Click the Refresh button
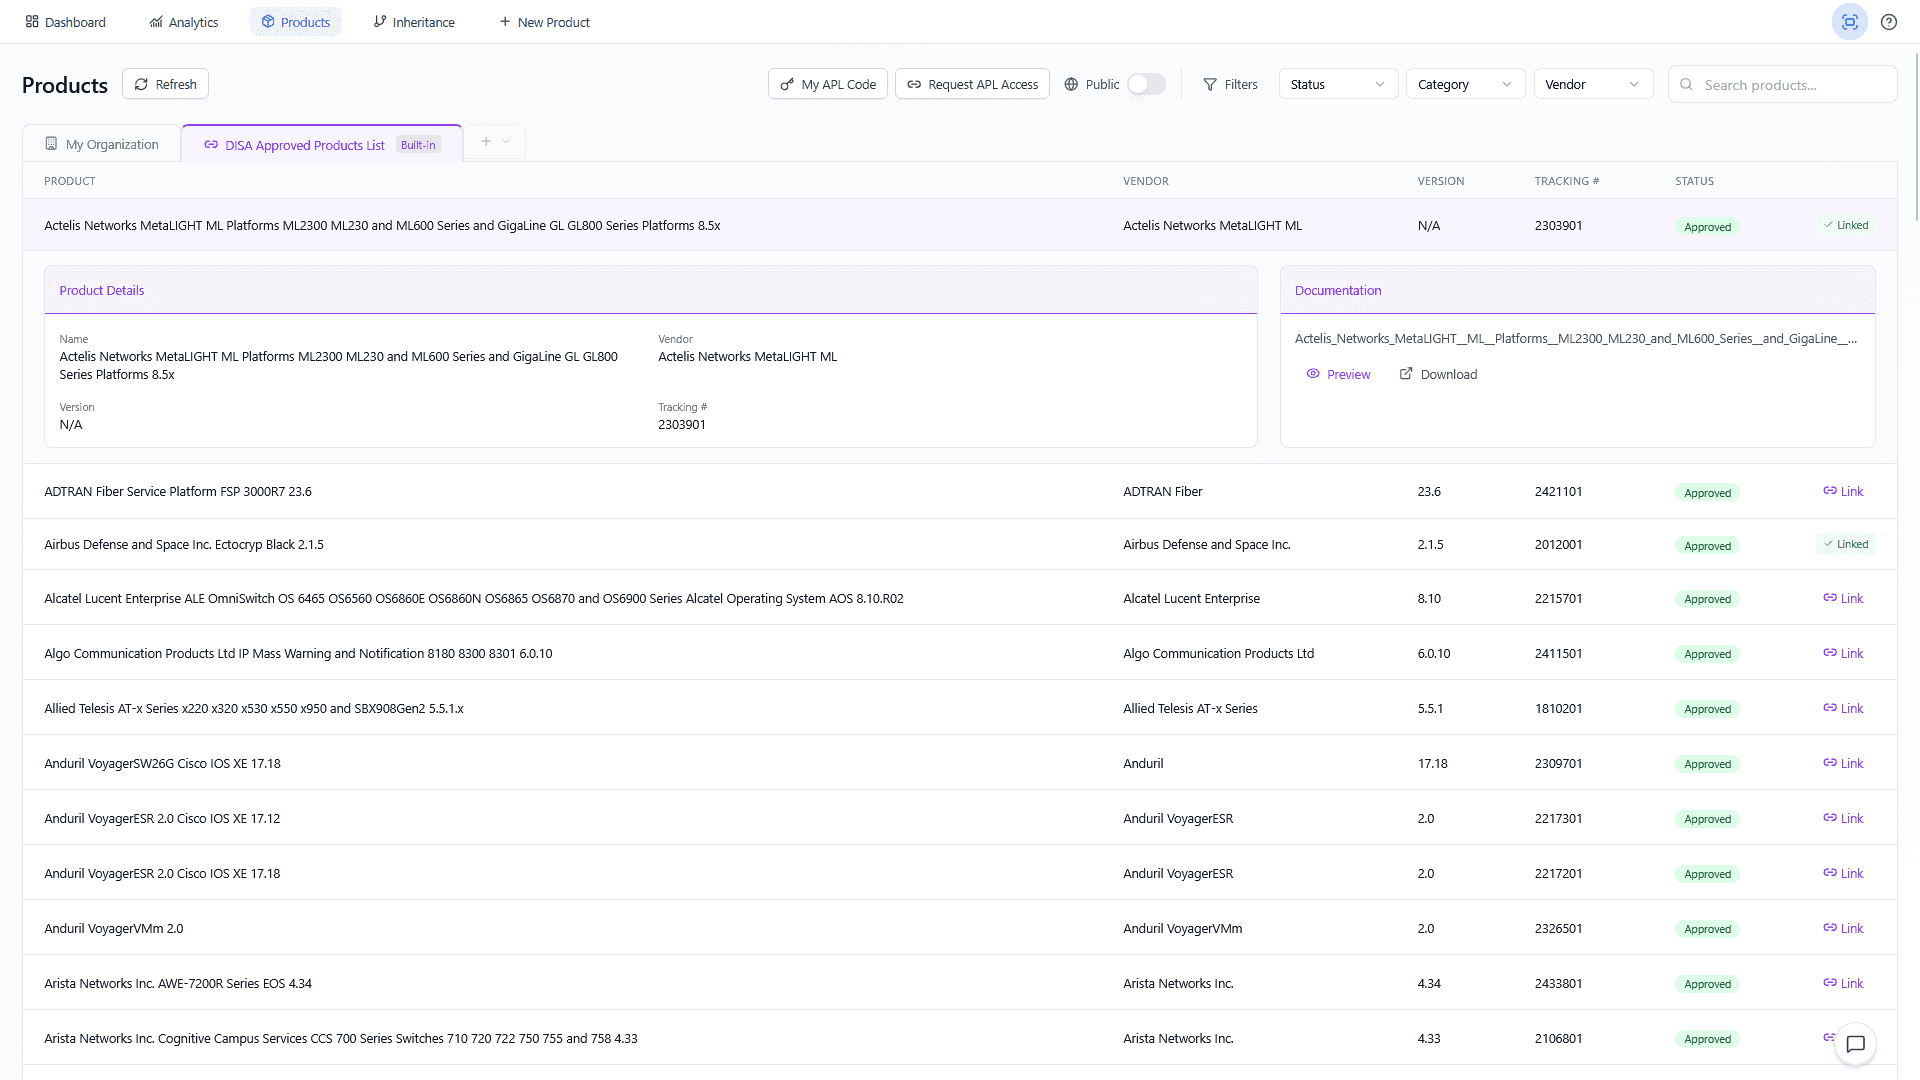Screen dimensions: 1920x1080 coord(165,84)
